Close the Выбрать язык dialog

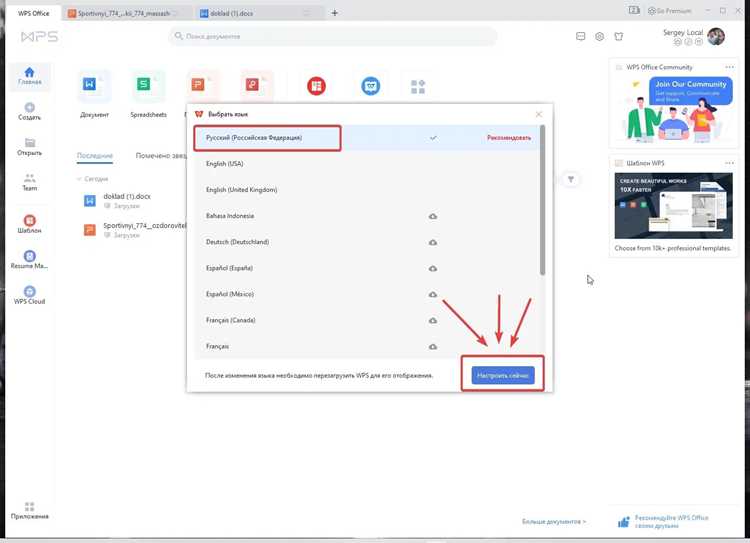pyautogui.click(x=539, y=114)
